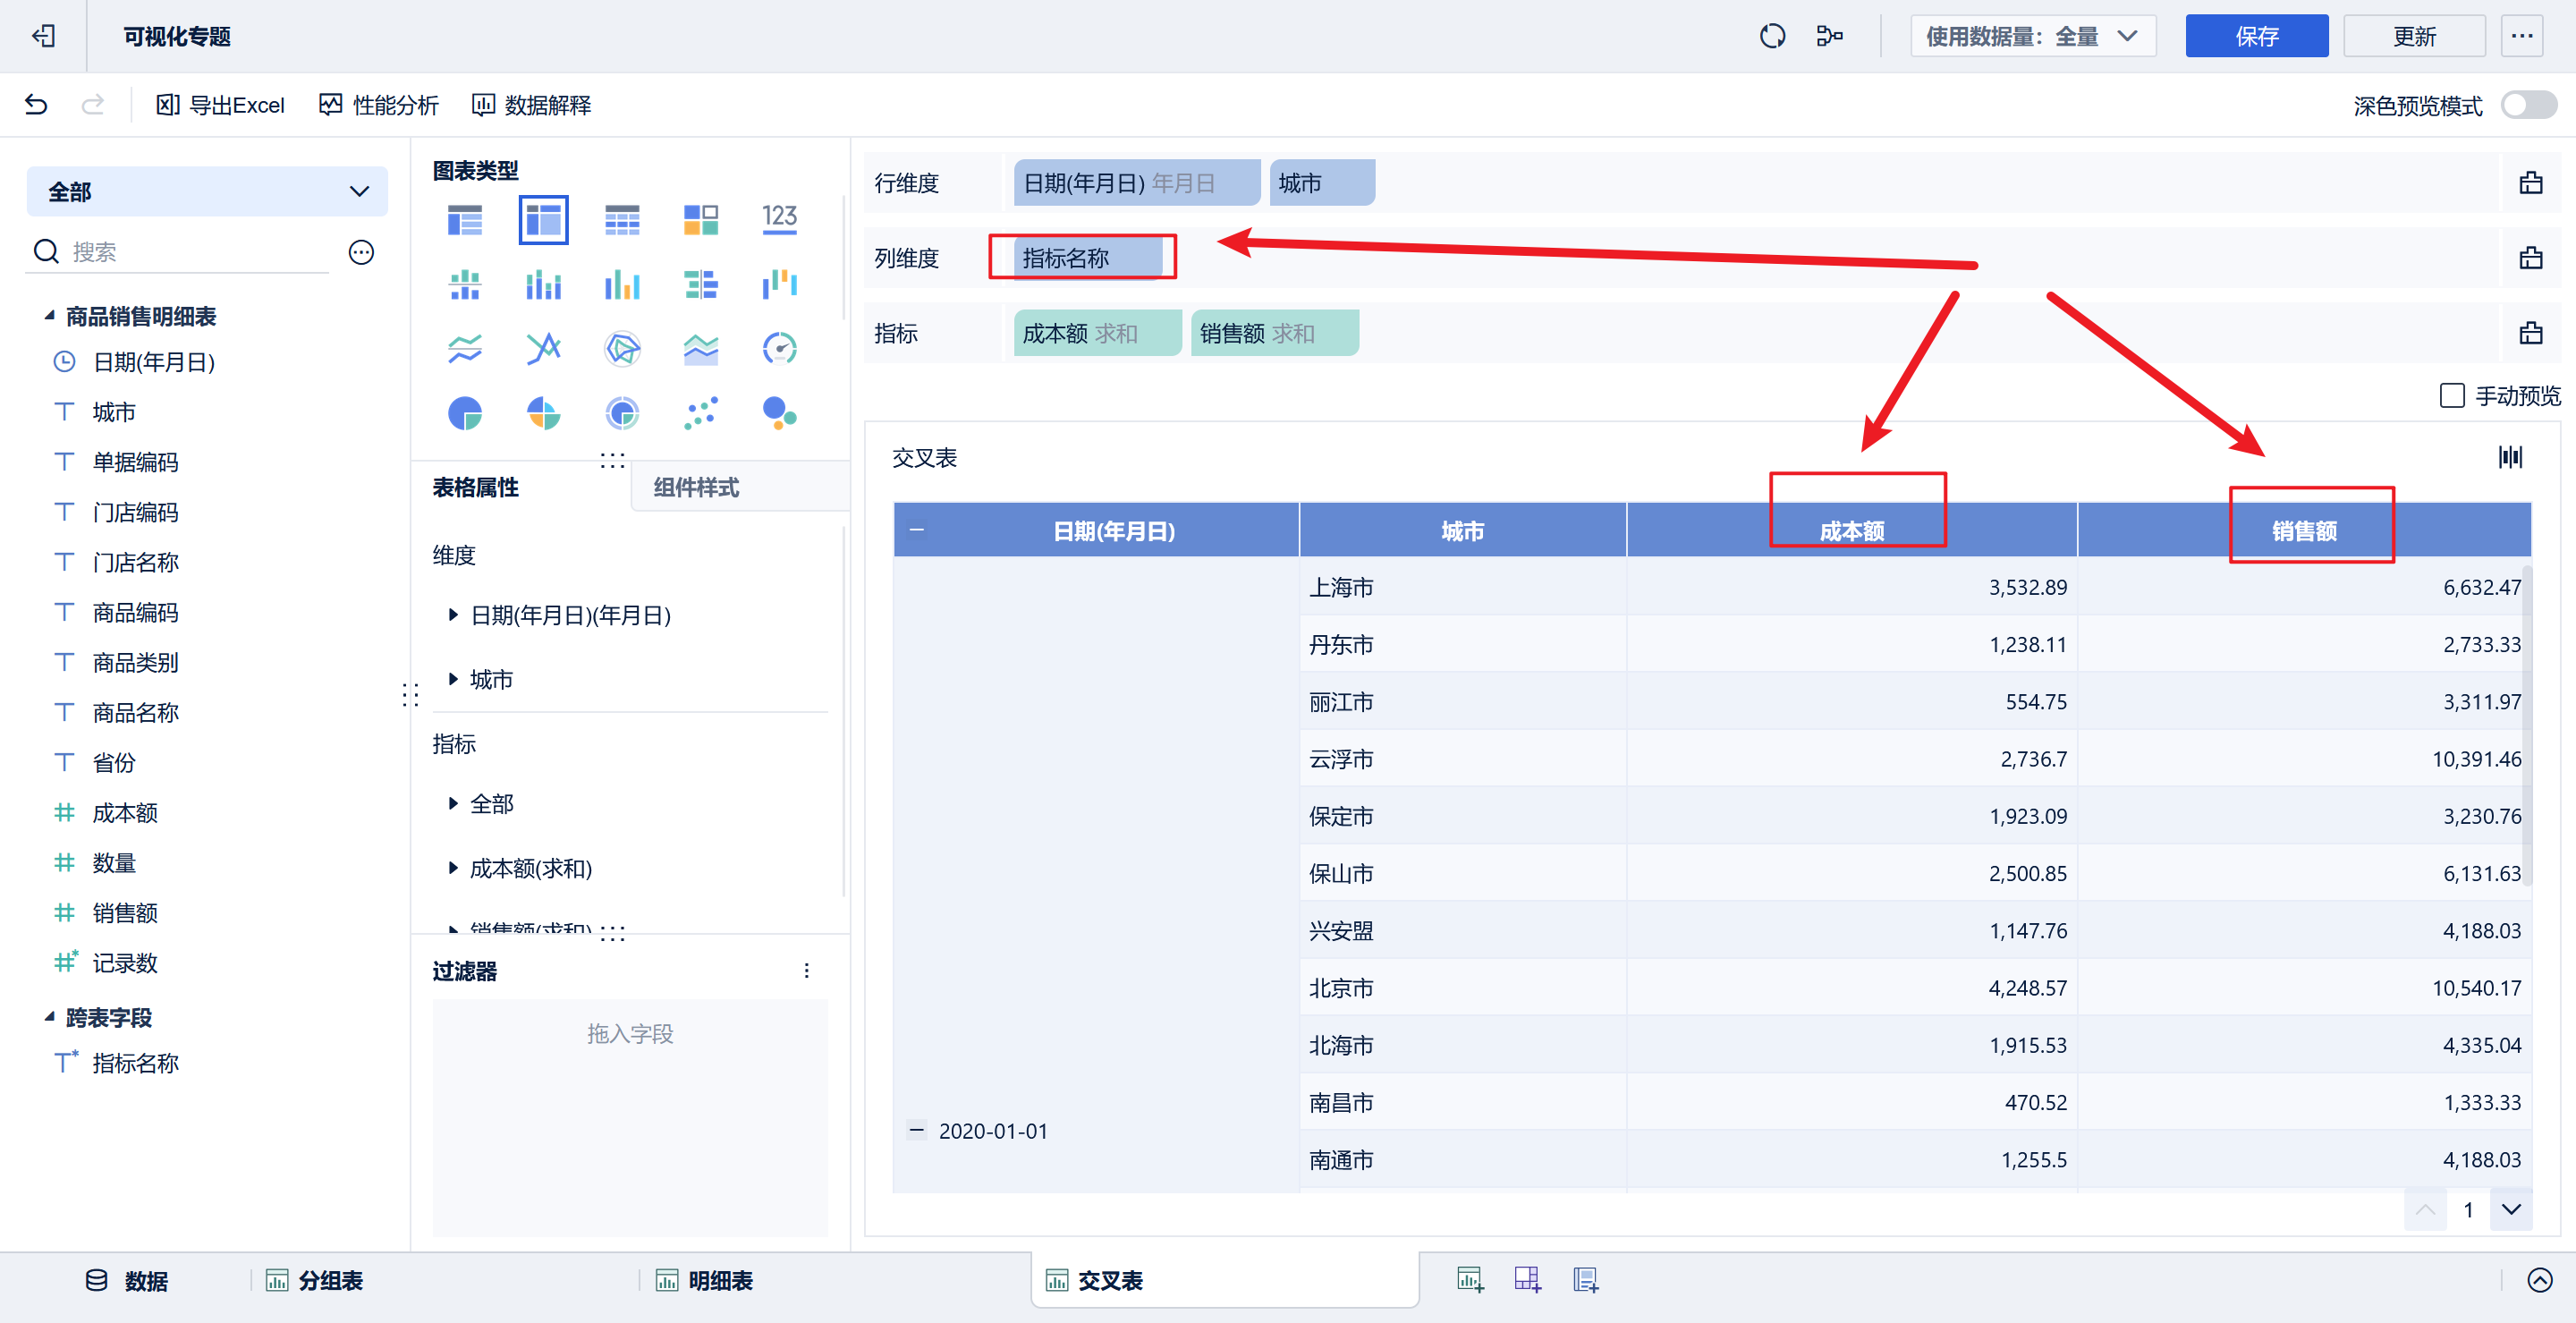Choose the scatter plot chart icon
The height and width of the screenshot is (1323, 2576).
701,413
